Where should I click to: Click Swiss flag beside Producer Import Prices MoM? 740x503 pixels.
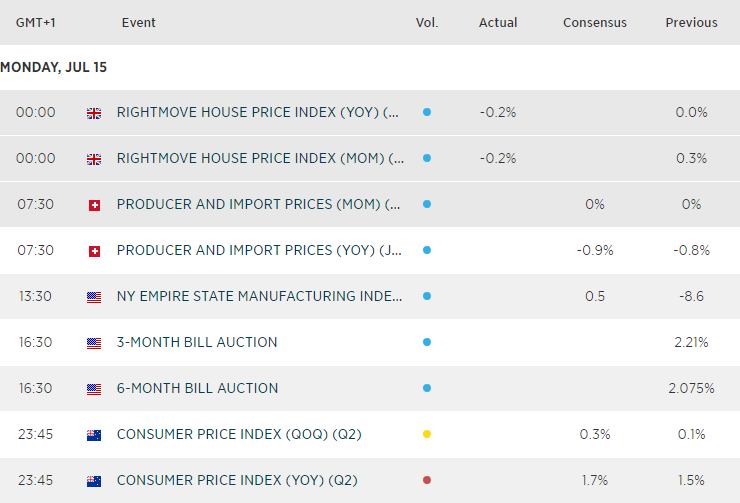click(x=95, y=205)
